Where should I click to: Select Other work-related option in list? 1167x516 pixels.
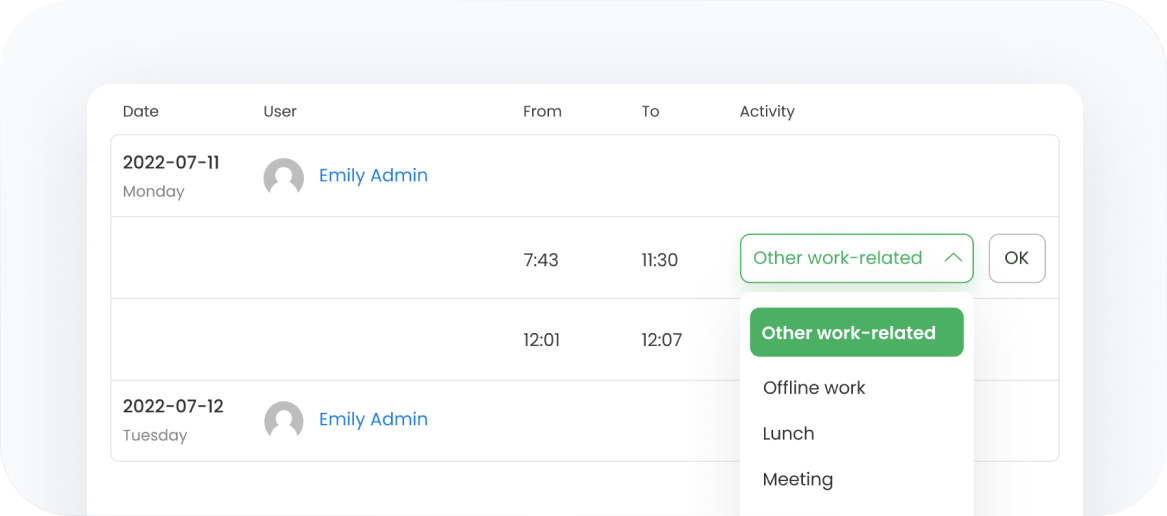click(x=857, y=332)
